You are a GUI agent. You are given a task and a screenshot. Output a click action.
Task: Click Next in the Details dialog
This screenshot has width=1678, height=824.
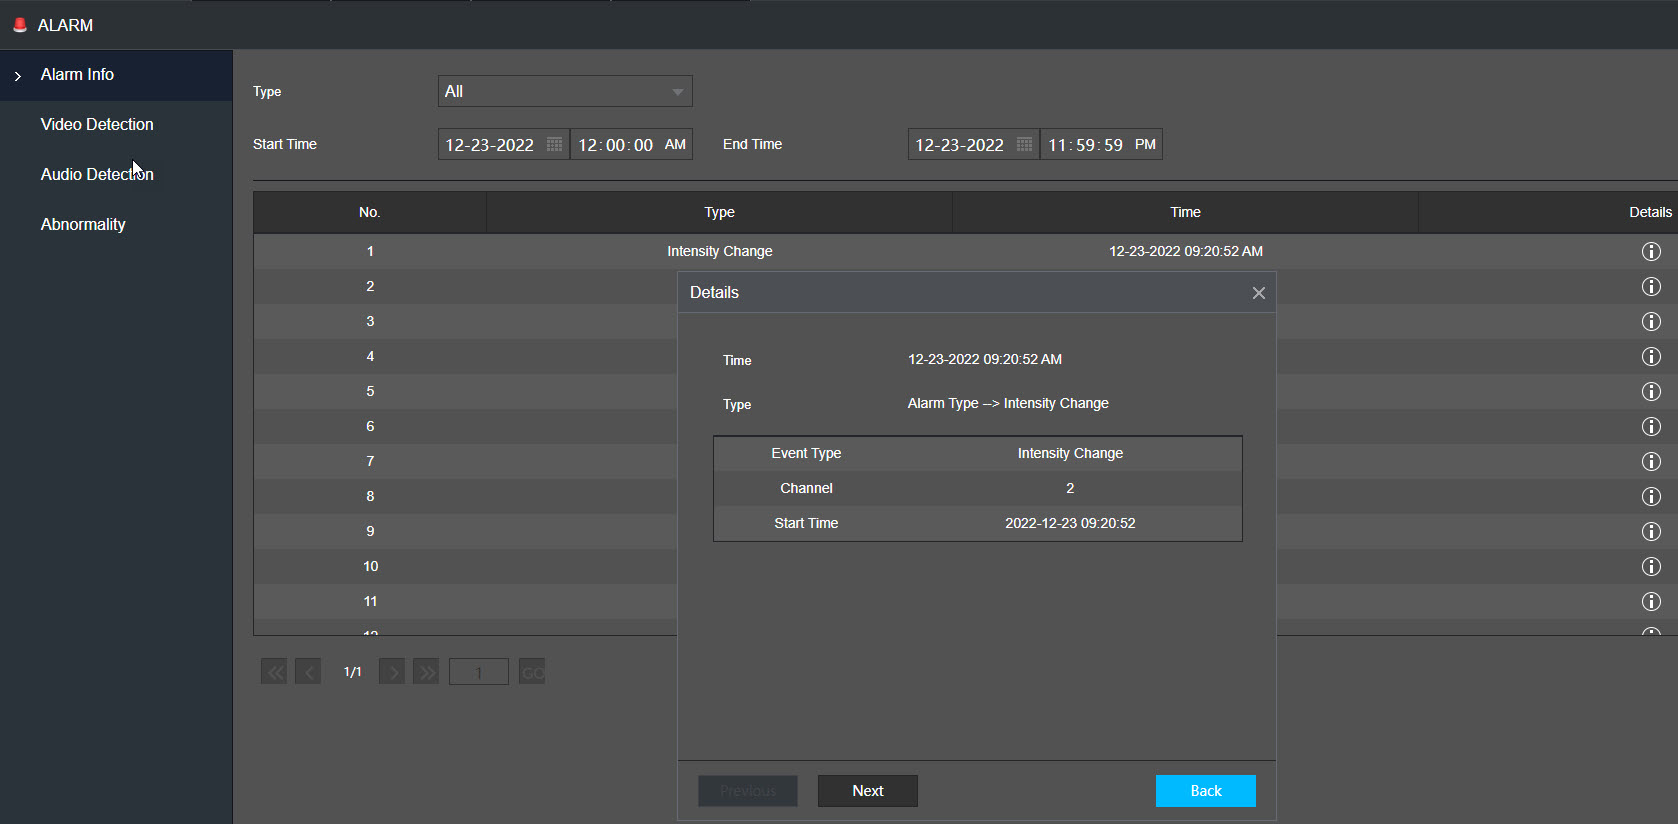(x=868, y=791)
